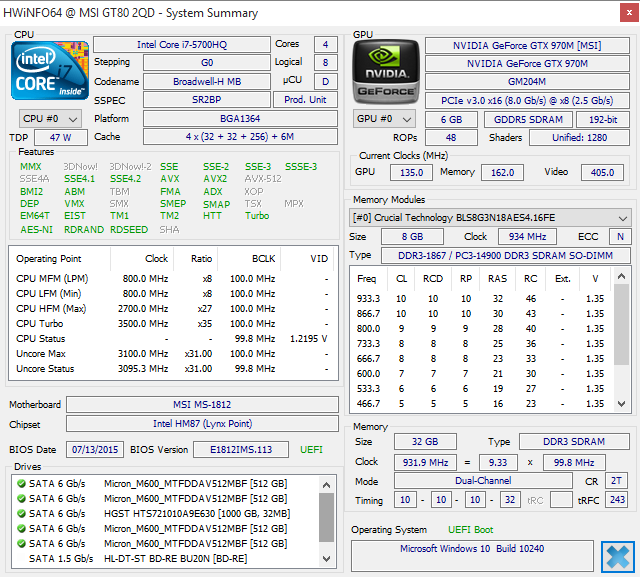Click the GM204M field
640x577 pixels.
(x=527, y=82)
